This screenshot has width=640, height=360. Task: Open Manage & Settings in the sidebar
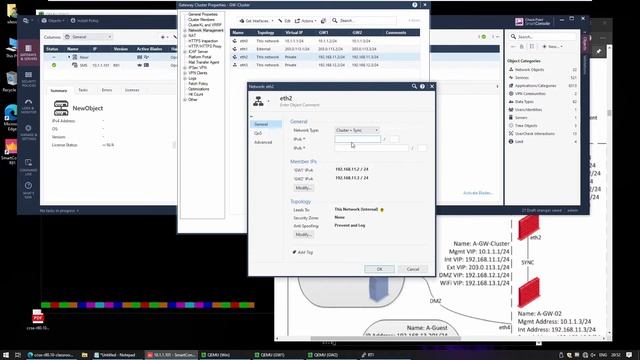[28, 132]
